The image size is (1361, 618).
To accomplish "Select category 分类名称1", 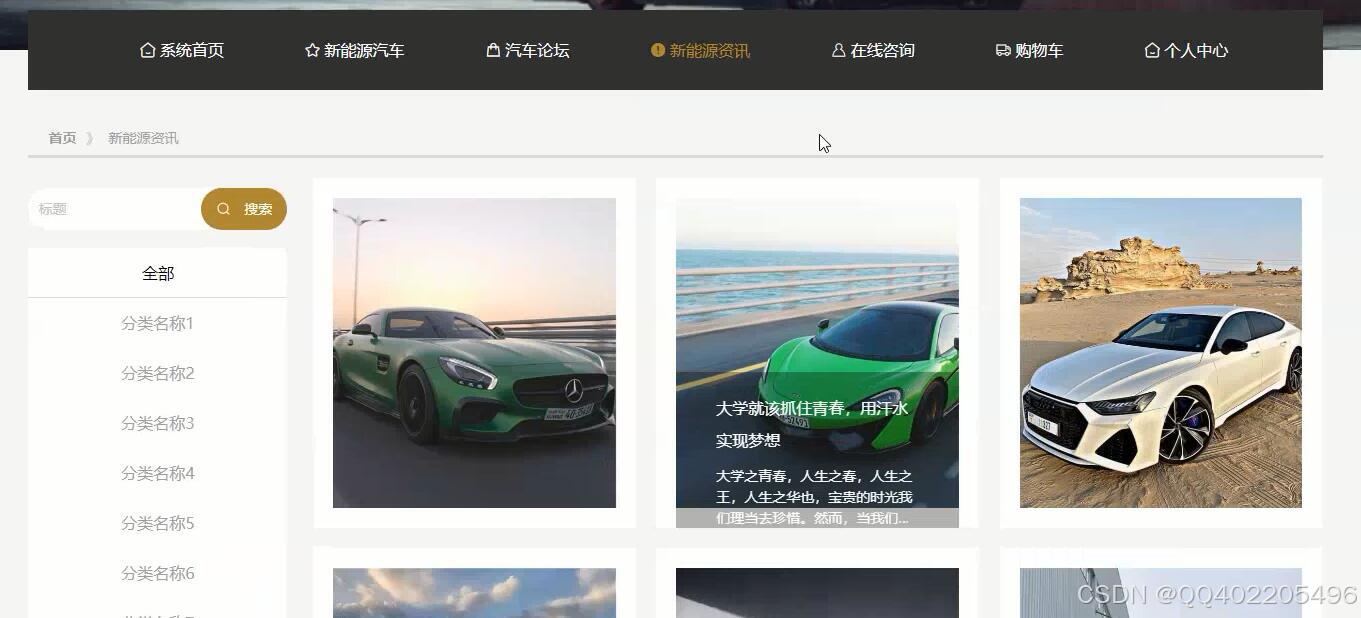I will pos(158,323).
